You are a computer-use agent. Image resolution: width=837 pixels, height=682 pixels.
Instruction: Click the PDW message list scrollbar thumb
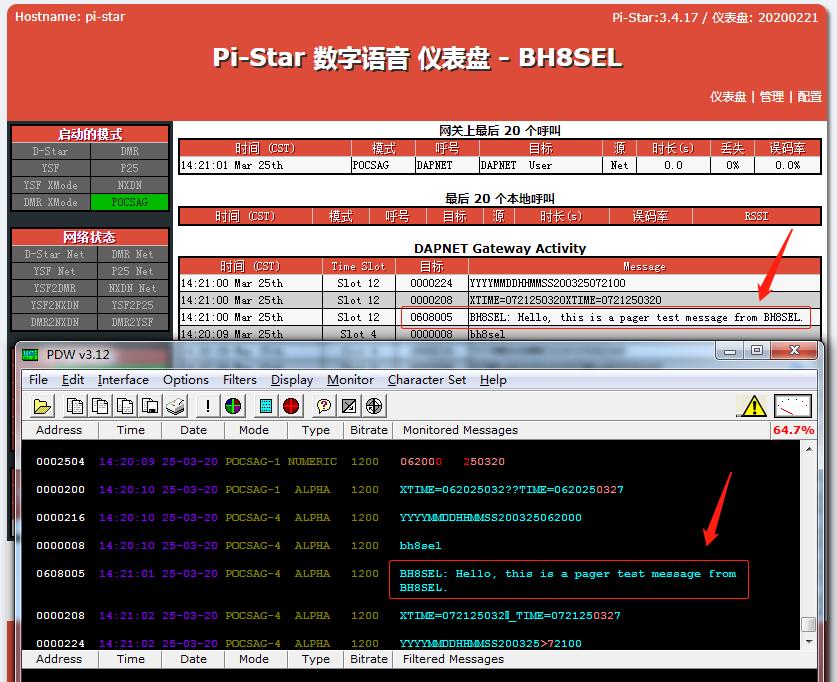[x=808, y=624]
